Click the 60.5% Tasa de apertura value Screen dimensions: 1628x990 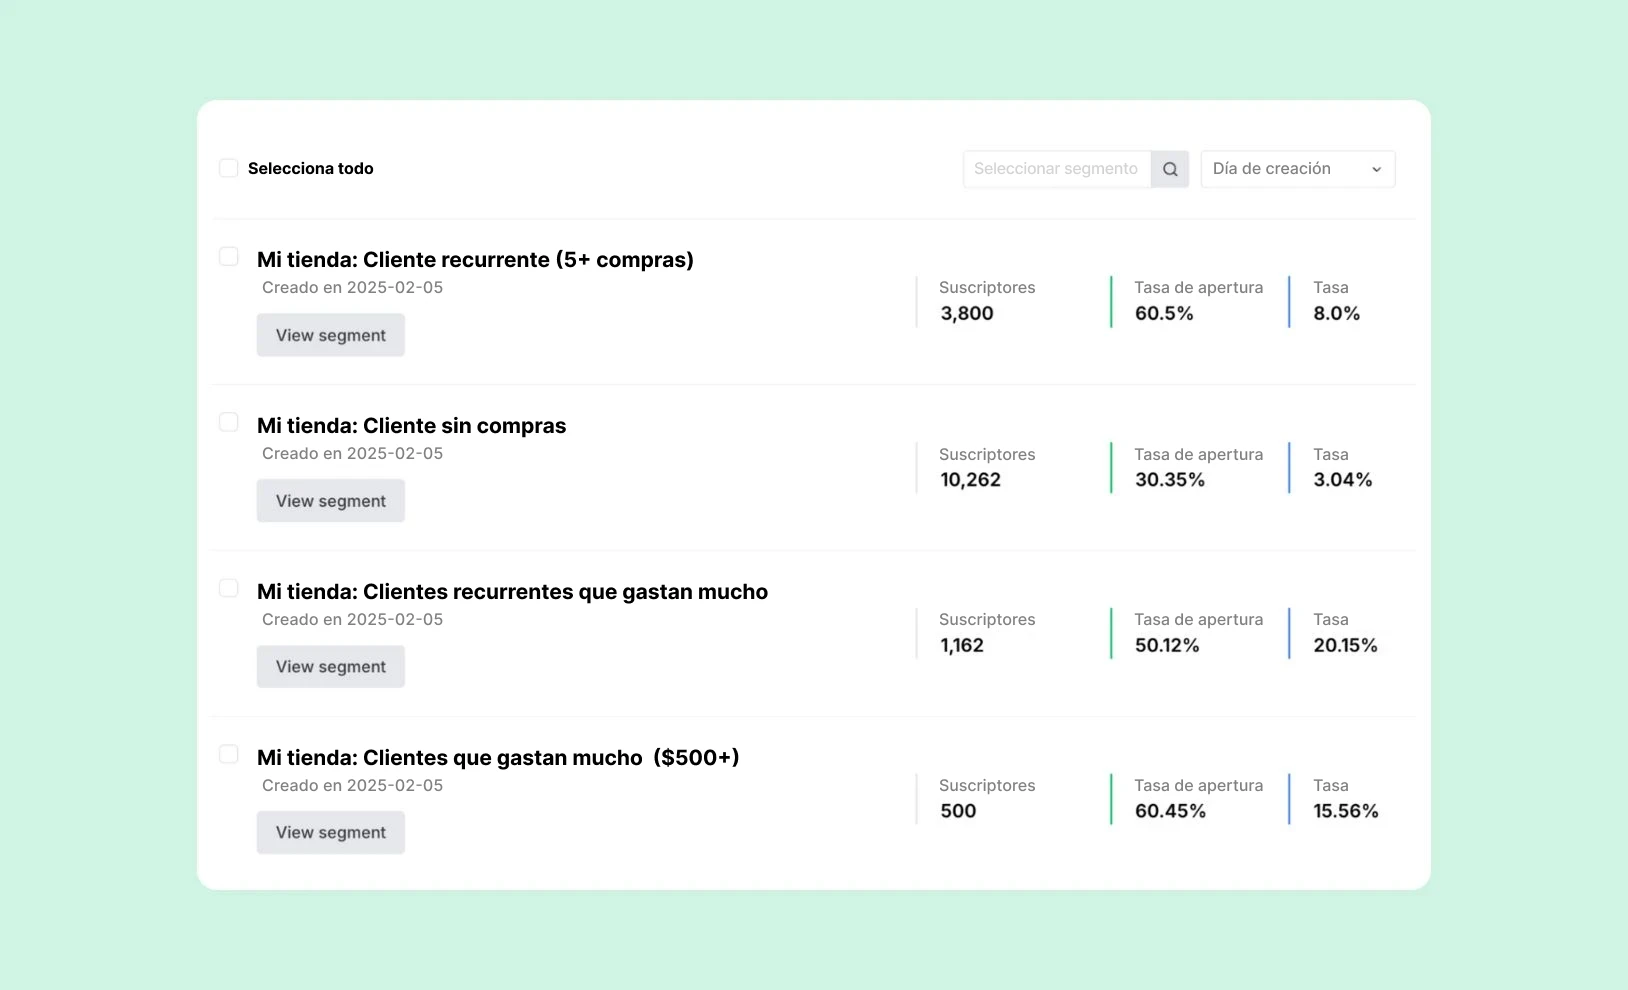[x=1164, y=314]
